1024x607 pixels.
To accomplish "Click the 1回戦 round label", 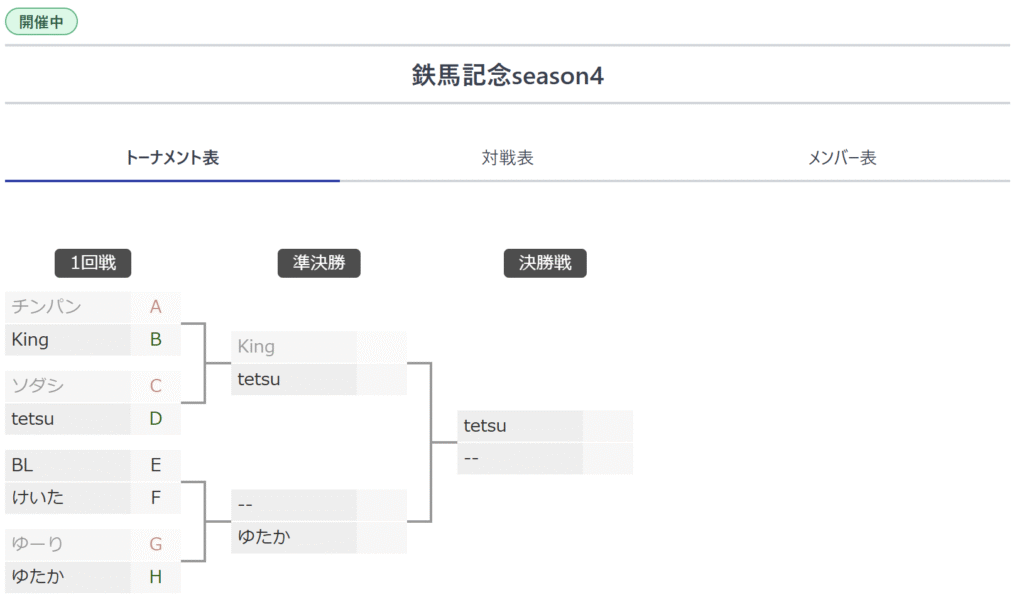I will pyautogui.click(x=93, y=263).
